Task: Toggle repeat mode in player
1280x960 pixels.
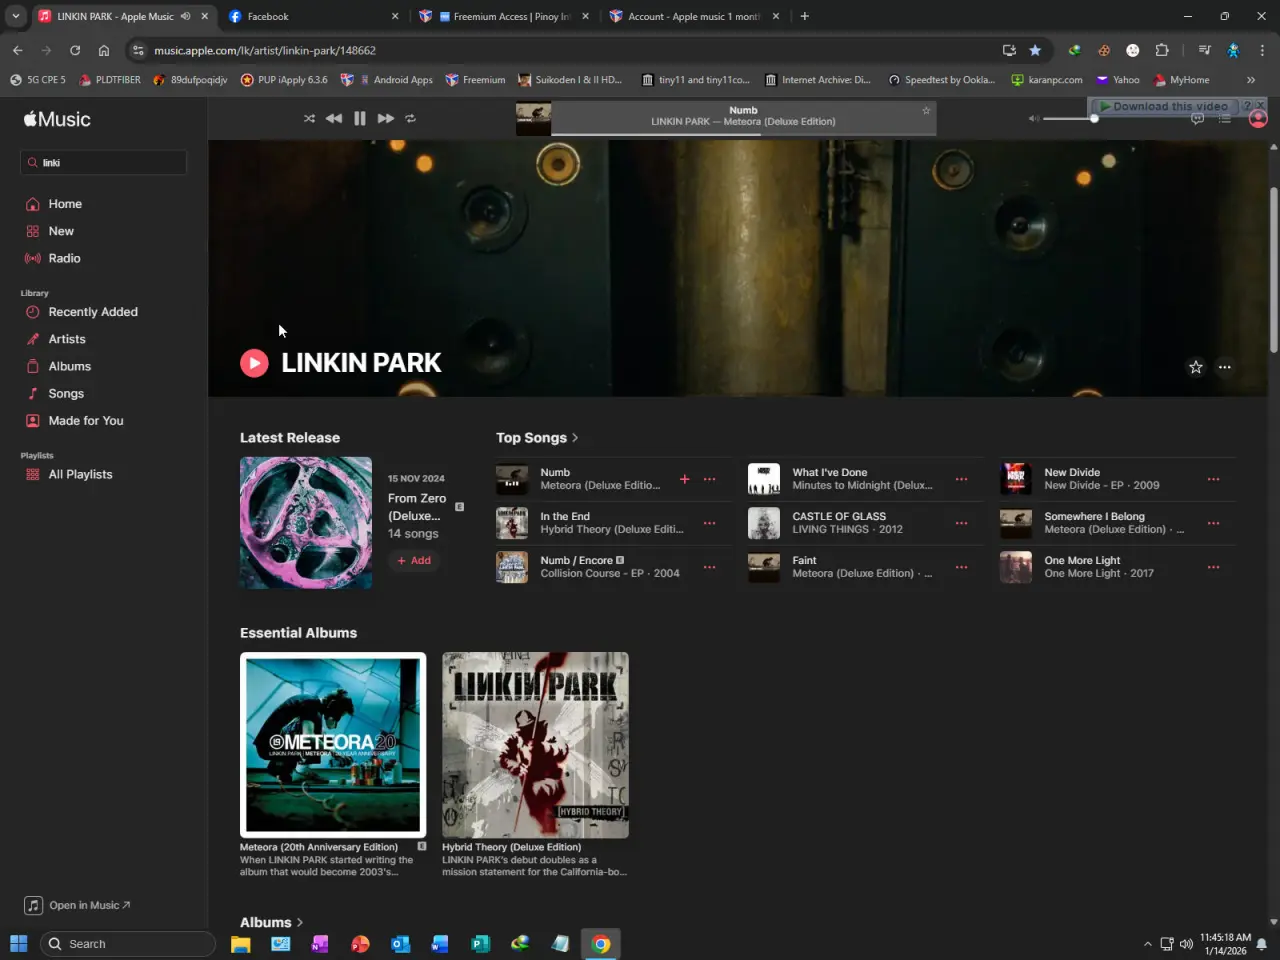Action: coord(410,118)
